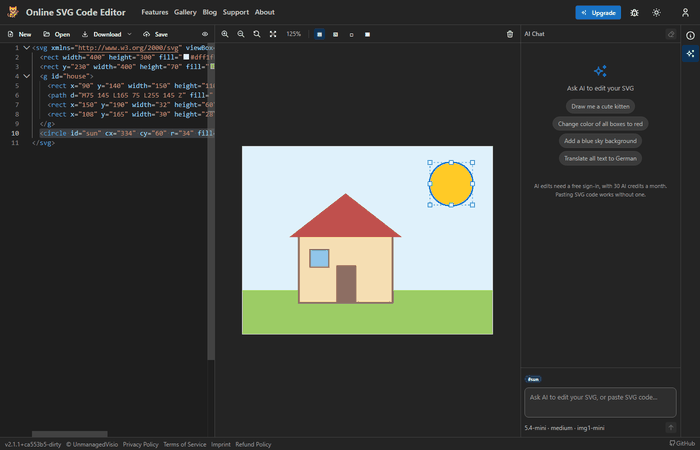Click the horizontal scrollbar of code editor
Screen dimensions: 700x450
click(69, 433)
